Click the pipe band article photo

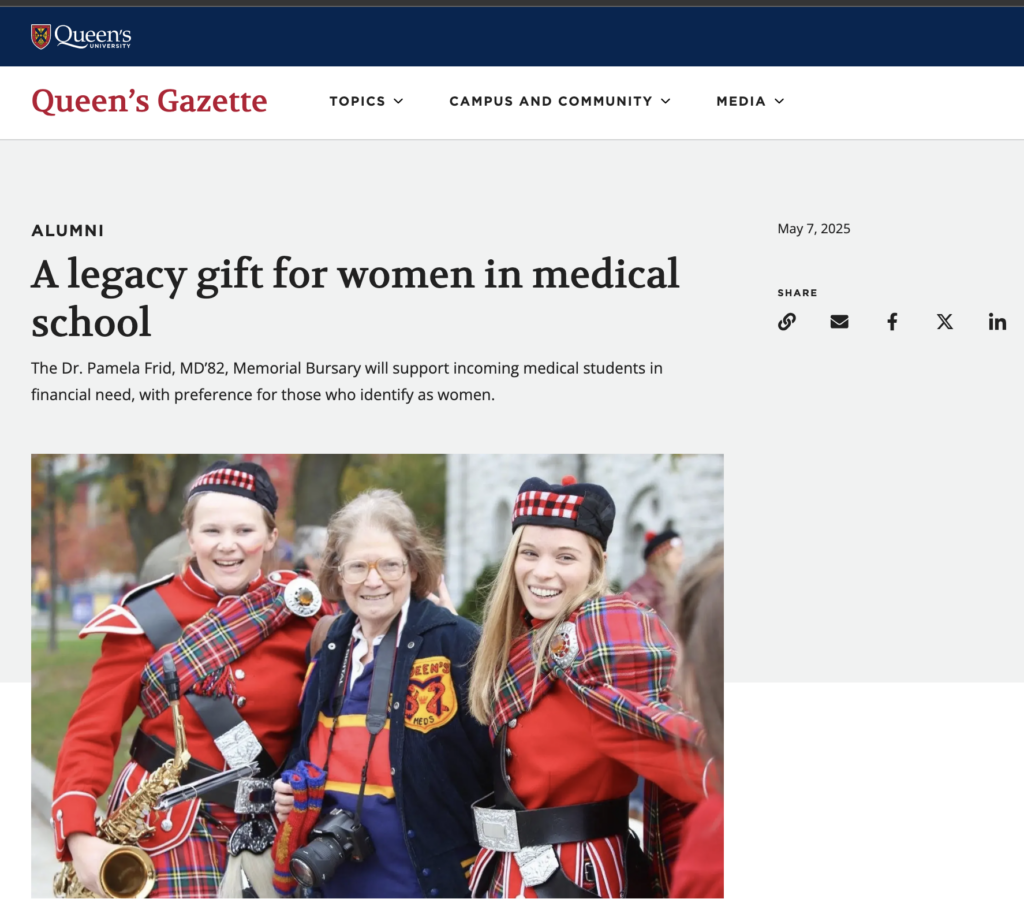377,676
